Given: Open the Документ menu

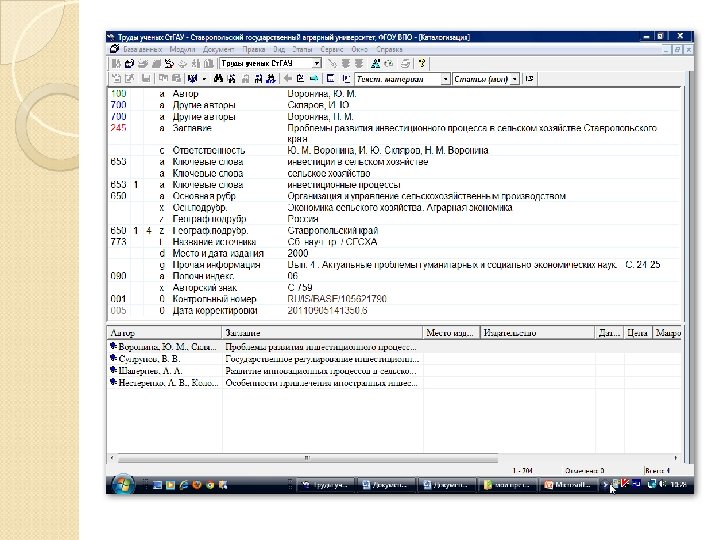Looking at the screenshot, I should pyautogui.click(x=219, y=49).
